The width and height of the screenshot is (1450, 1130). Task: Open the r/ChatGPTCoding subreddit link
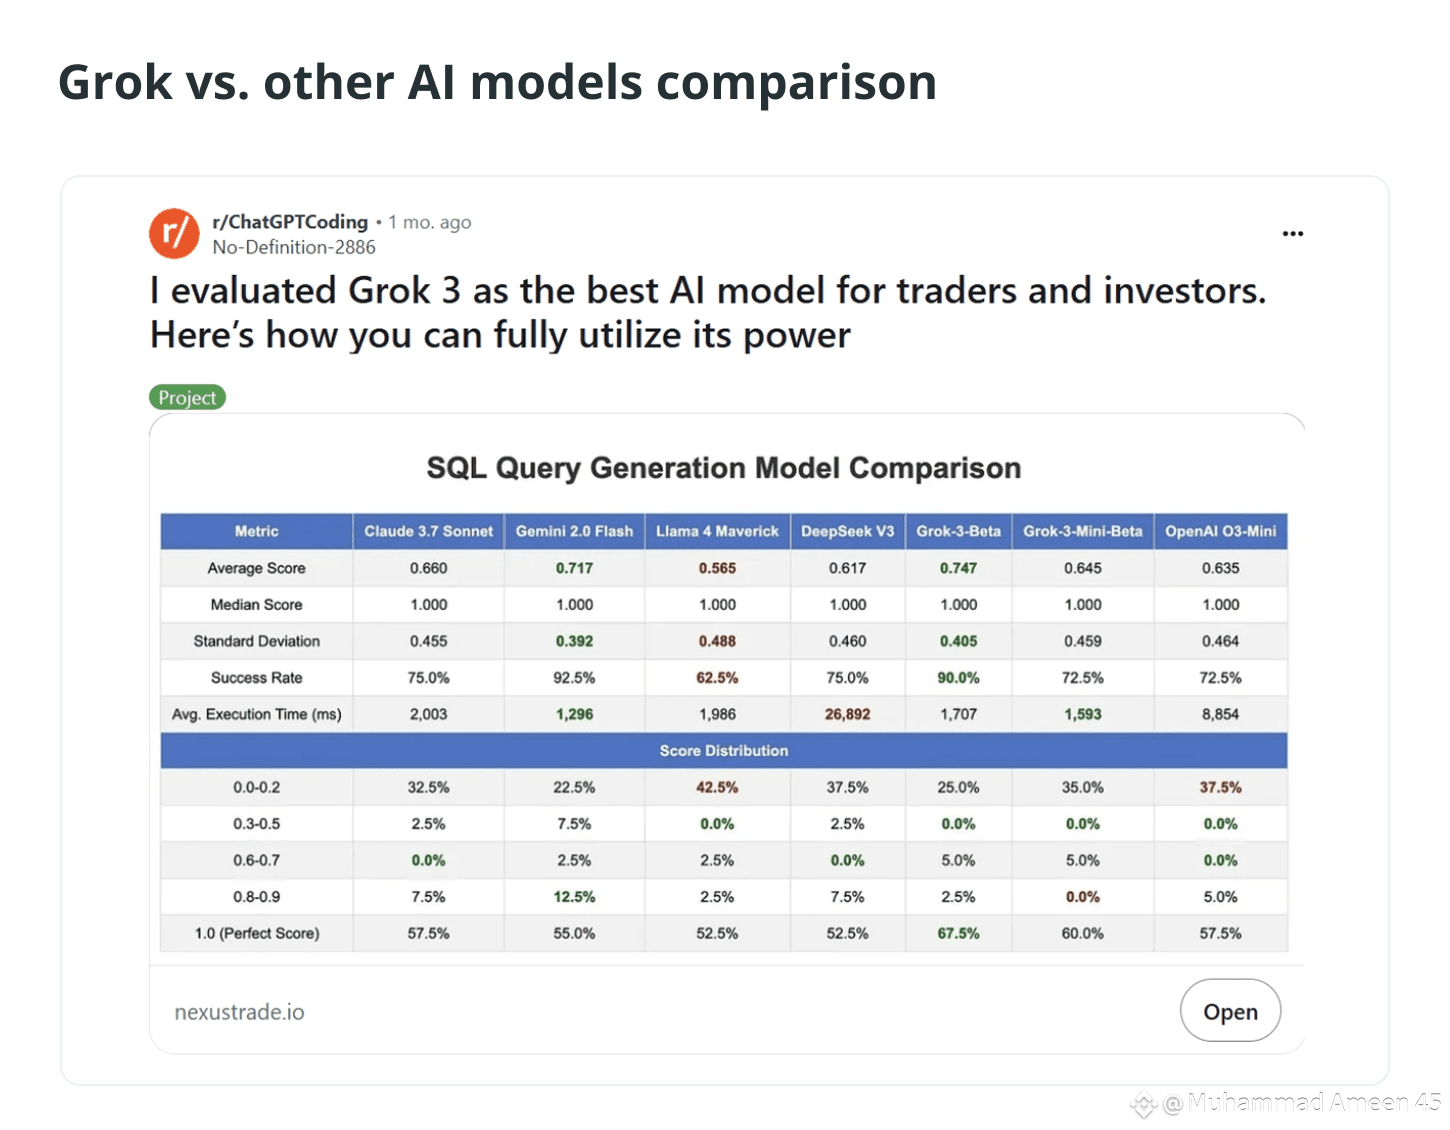(290, 222)
